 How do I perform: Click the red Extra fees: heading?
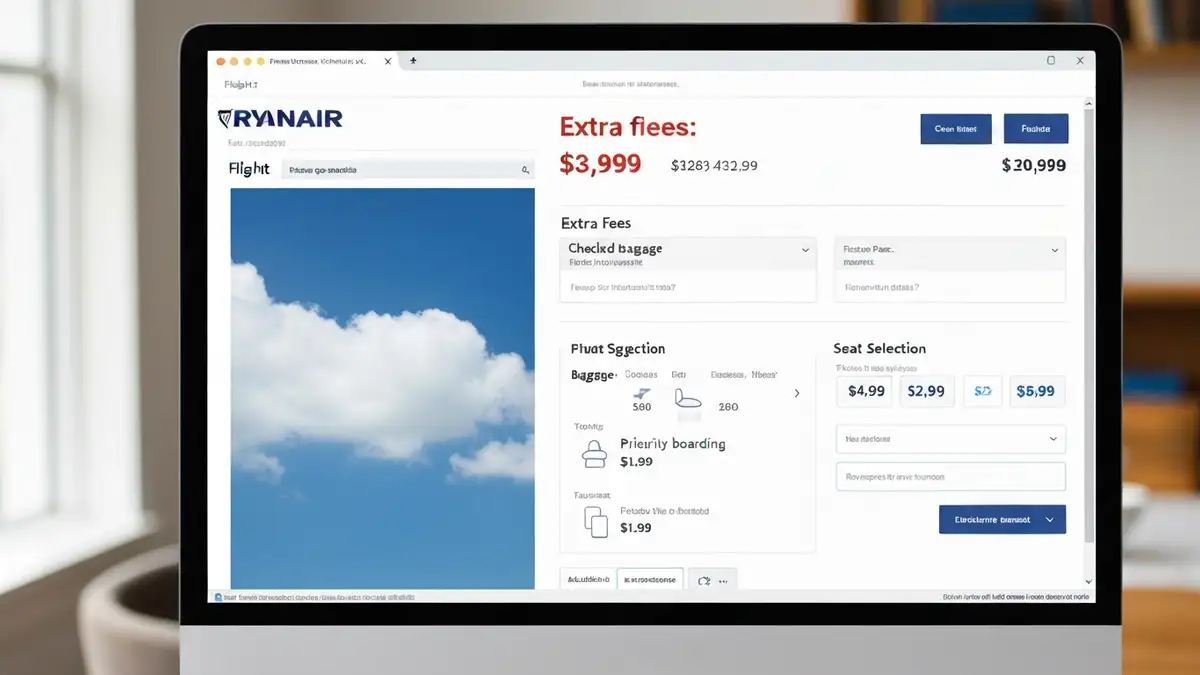click(x=628, y=128)
